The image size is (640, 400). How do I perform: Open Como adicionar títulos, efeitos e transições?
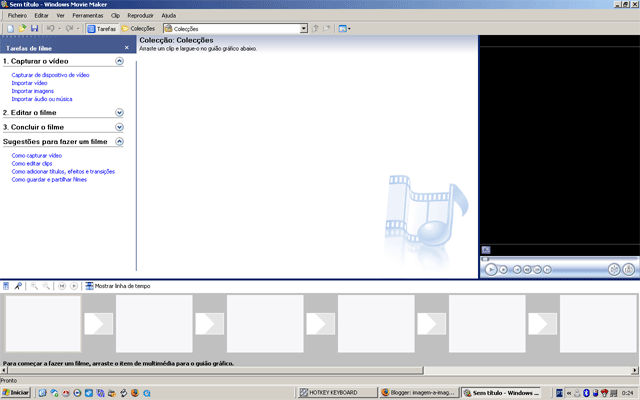[63, 171]
